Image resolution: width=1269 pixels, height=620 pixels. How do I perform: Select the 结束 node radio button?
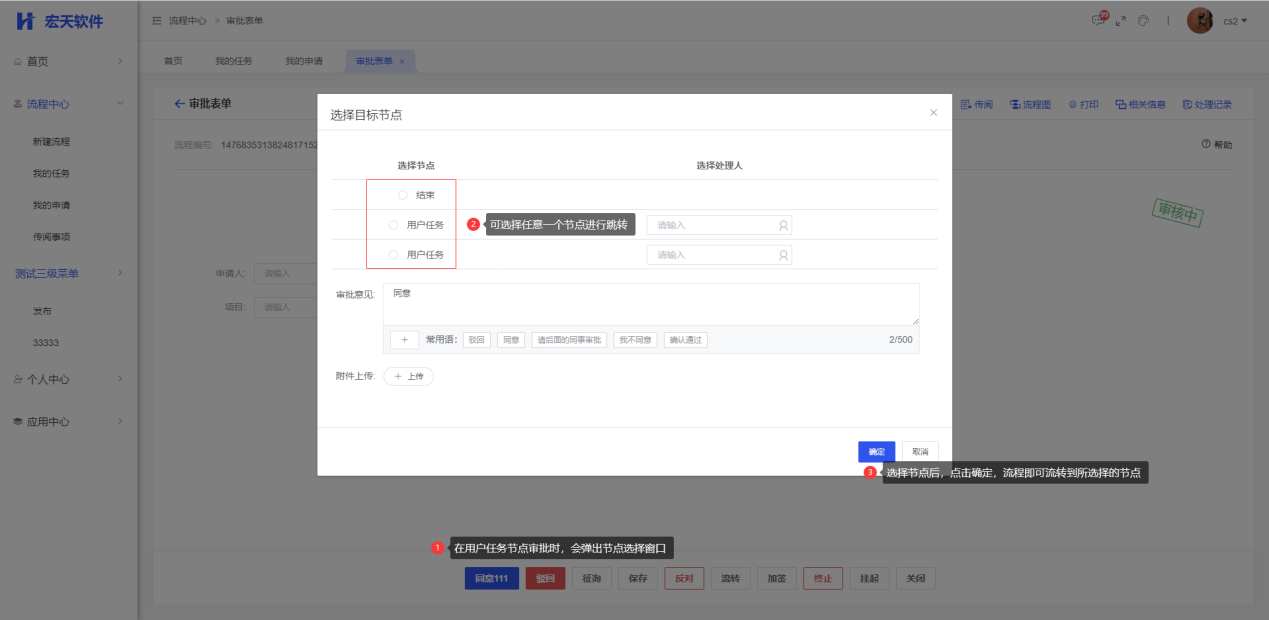(403, 195)
